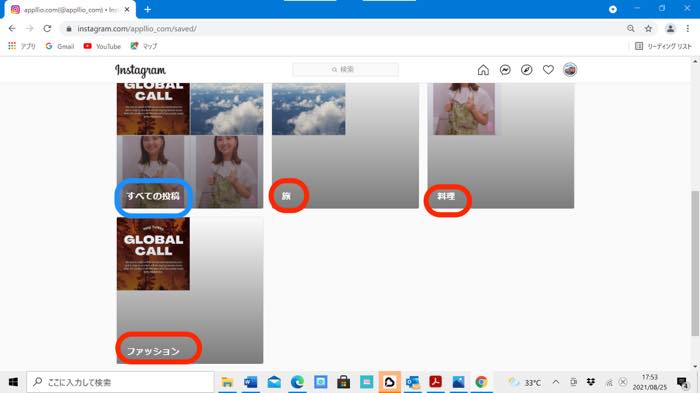Open File Explorer from taskbar
700x393 pixels.
pyautogui.click(x=227, y=382)
